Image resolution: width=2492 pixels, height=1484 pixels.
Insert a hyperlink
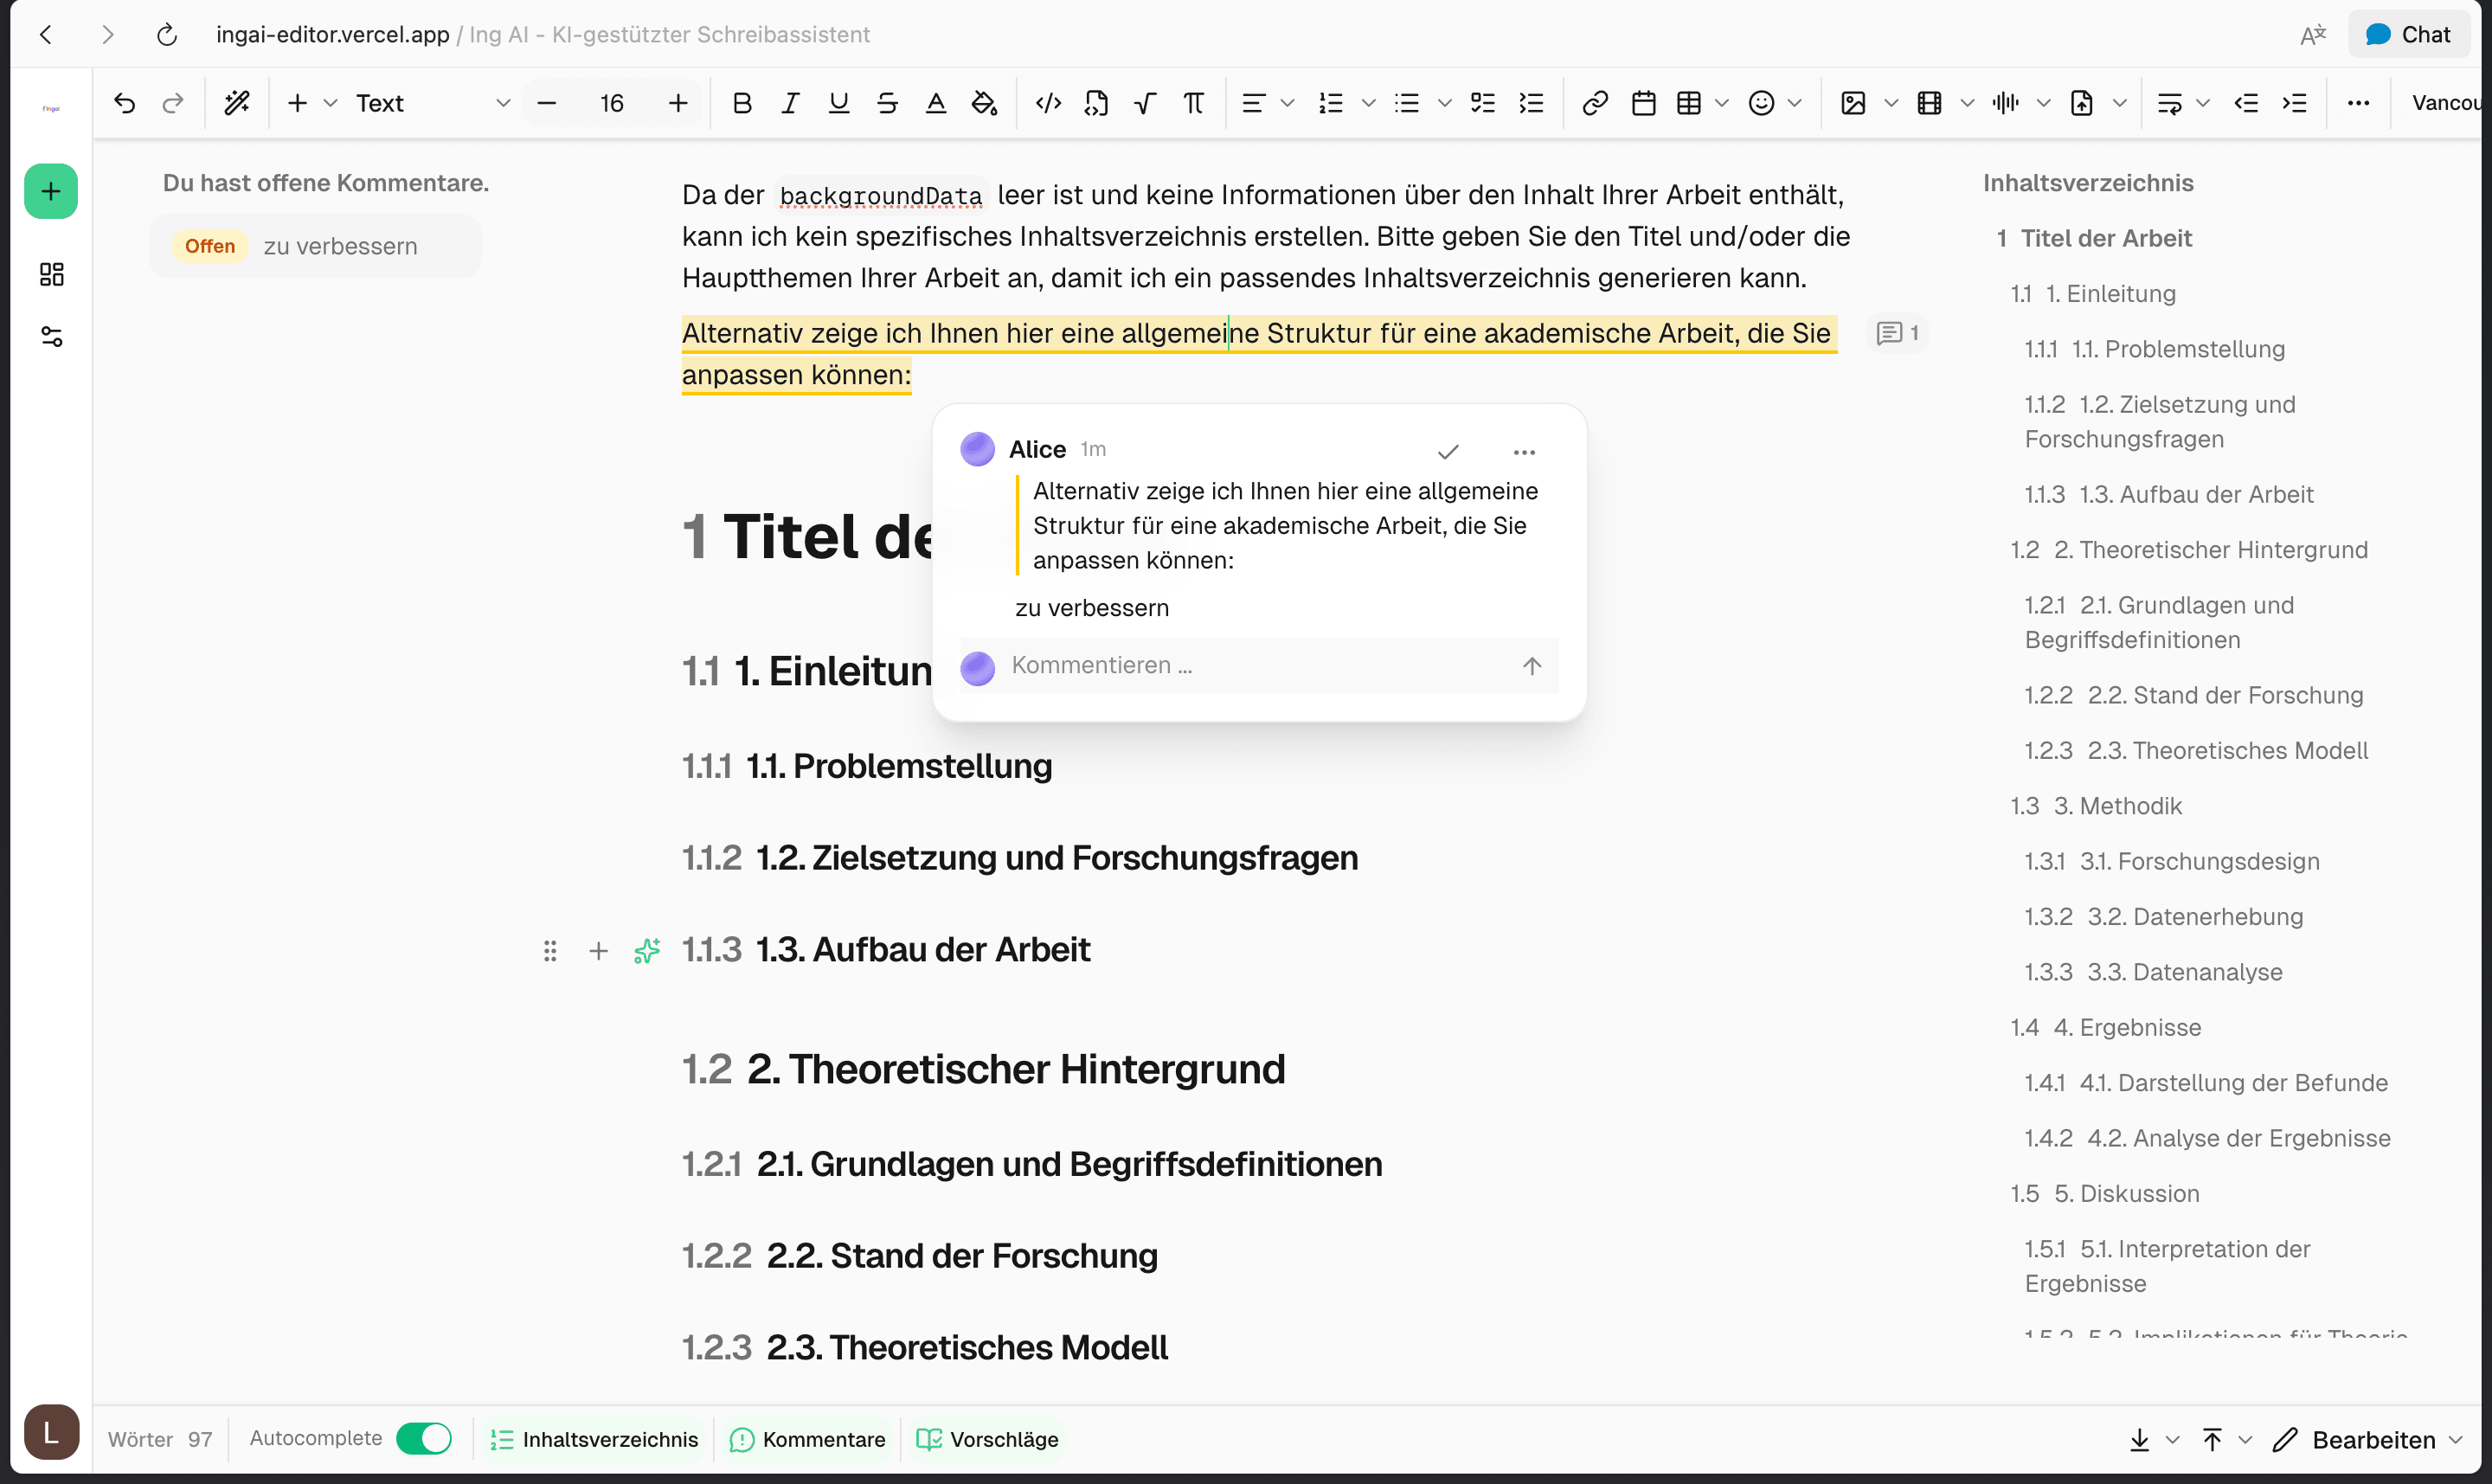point(1594,103)
